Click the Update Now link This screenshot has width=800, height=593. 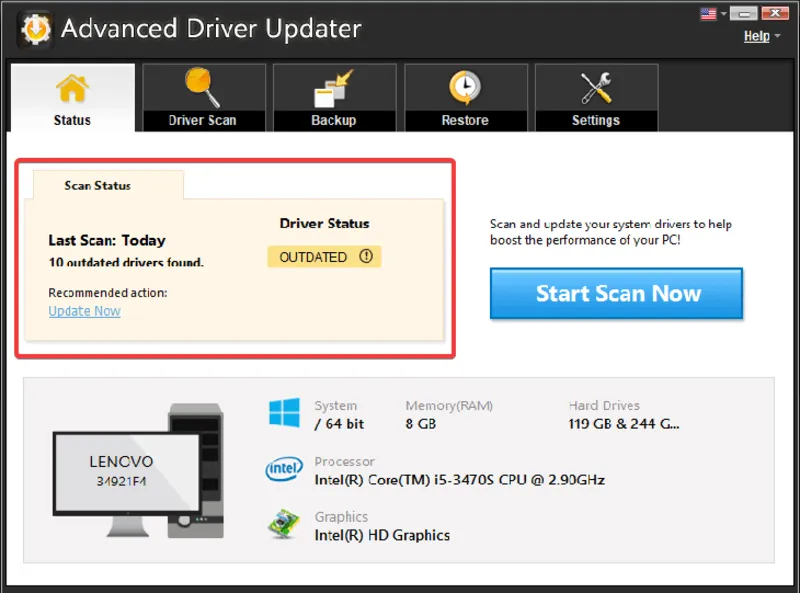pyautogui.click(x=85, y=311)
